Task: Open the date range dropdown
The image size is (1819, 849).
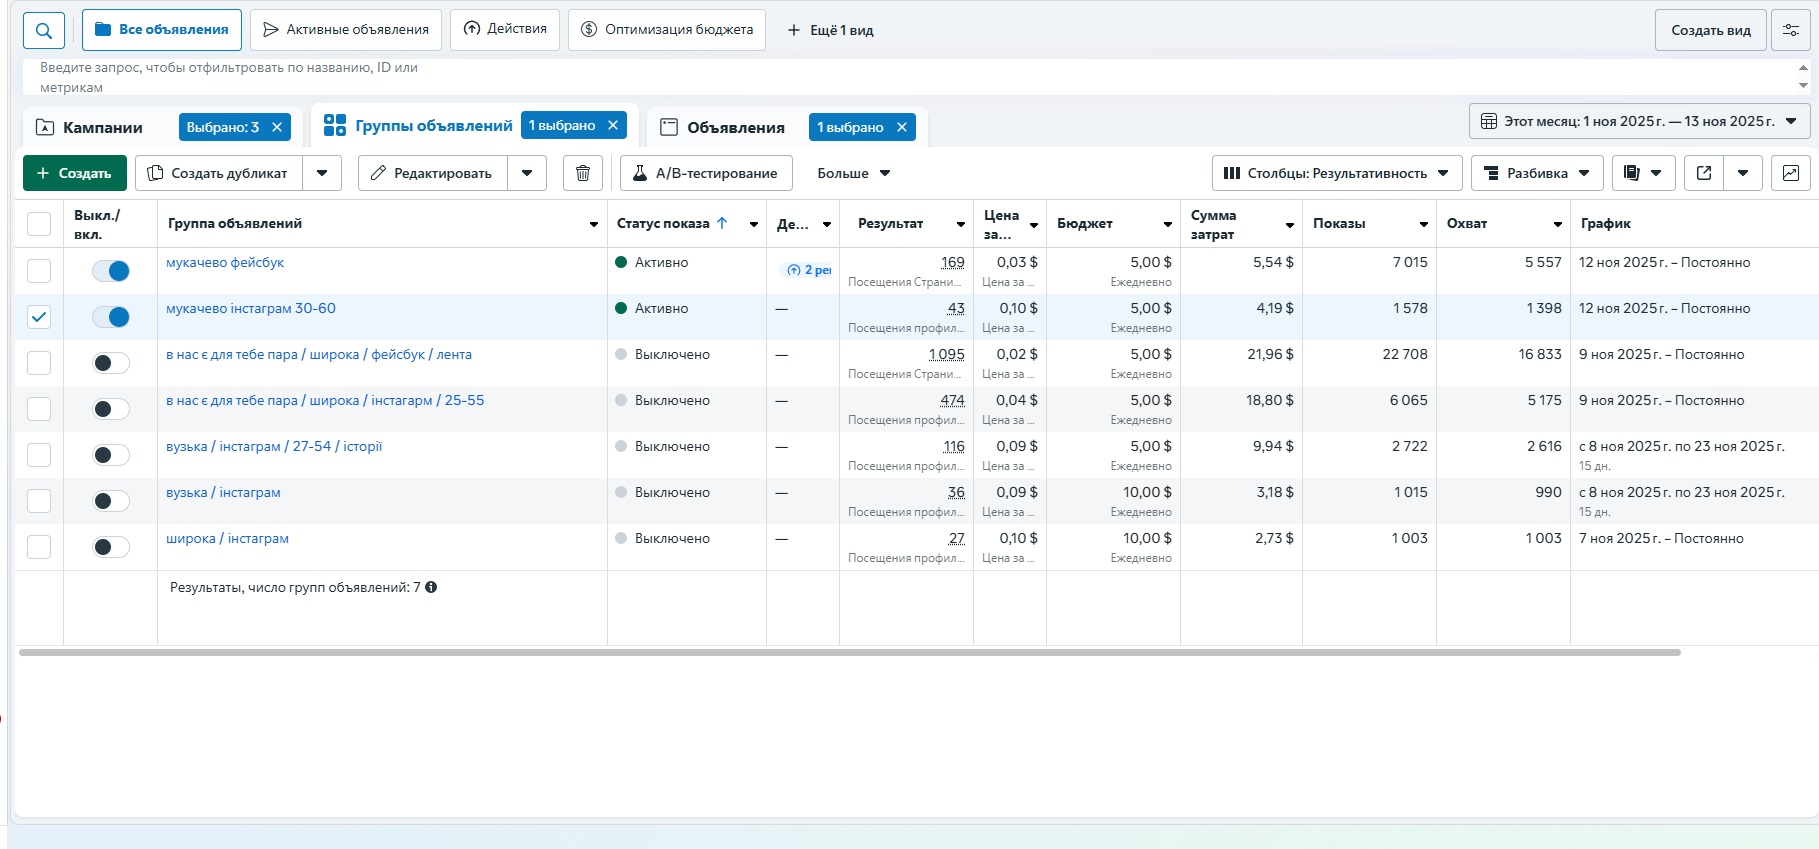Action: 1639,121
